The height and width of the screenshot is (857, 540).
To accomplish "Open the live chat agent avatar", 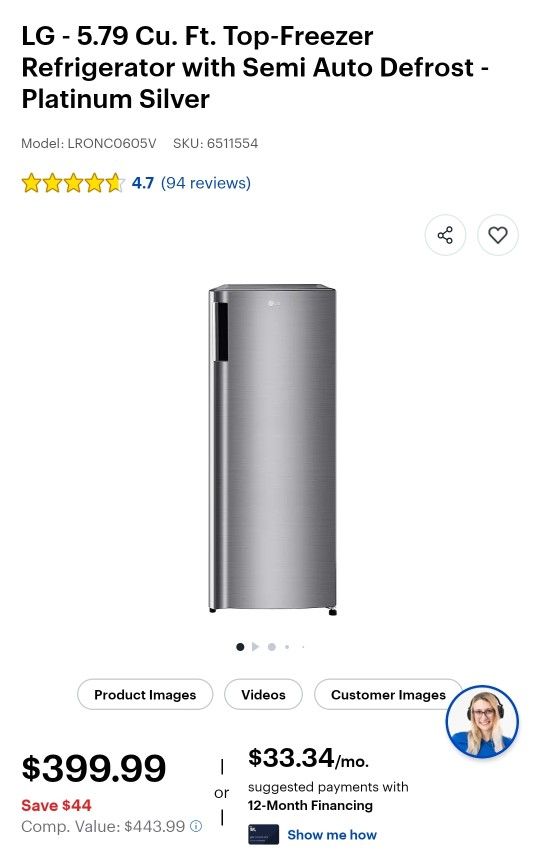I will 482,721.
